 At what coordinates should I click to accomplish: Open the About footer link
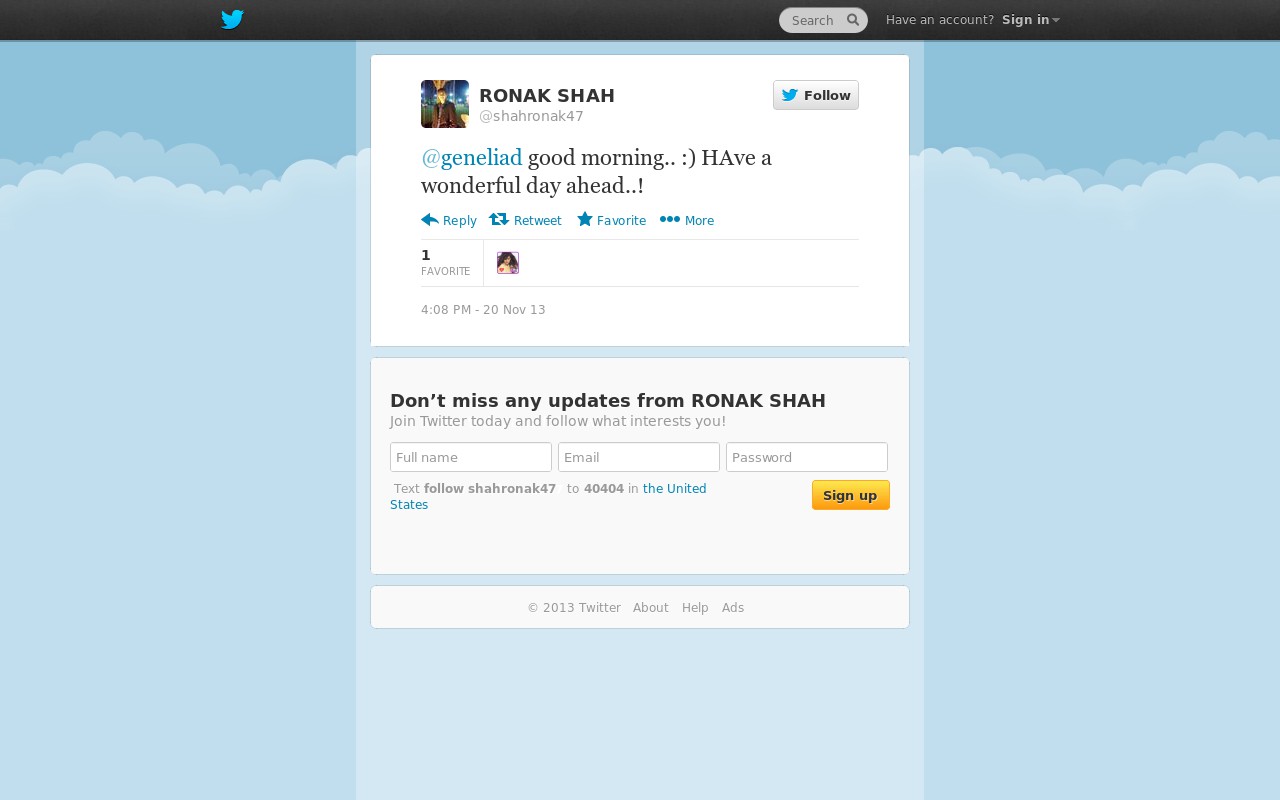[651, 608]
